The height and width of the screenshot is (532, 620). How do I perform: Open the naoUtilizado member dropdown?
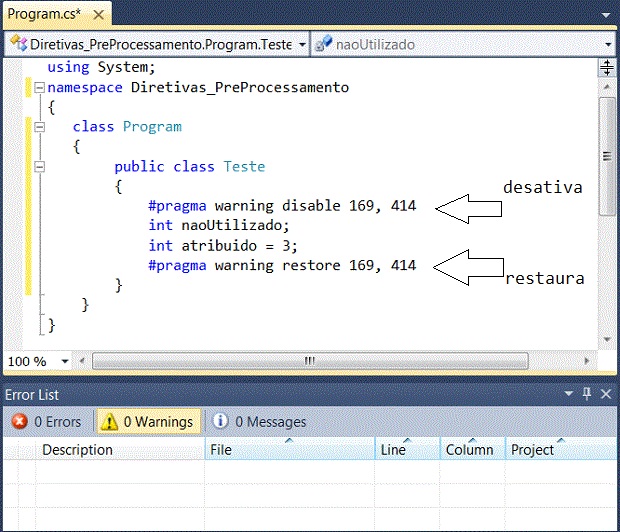608,44
